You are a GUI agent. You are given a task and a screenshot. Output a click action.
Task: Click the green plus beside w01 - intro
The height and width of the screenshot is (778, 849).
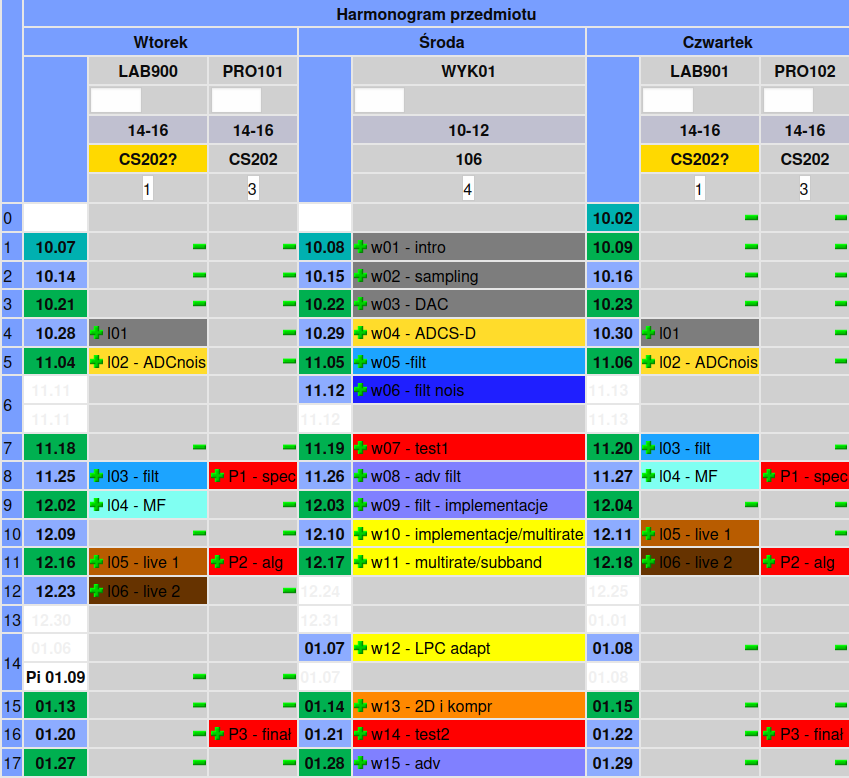pos(361,247)
